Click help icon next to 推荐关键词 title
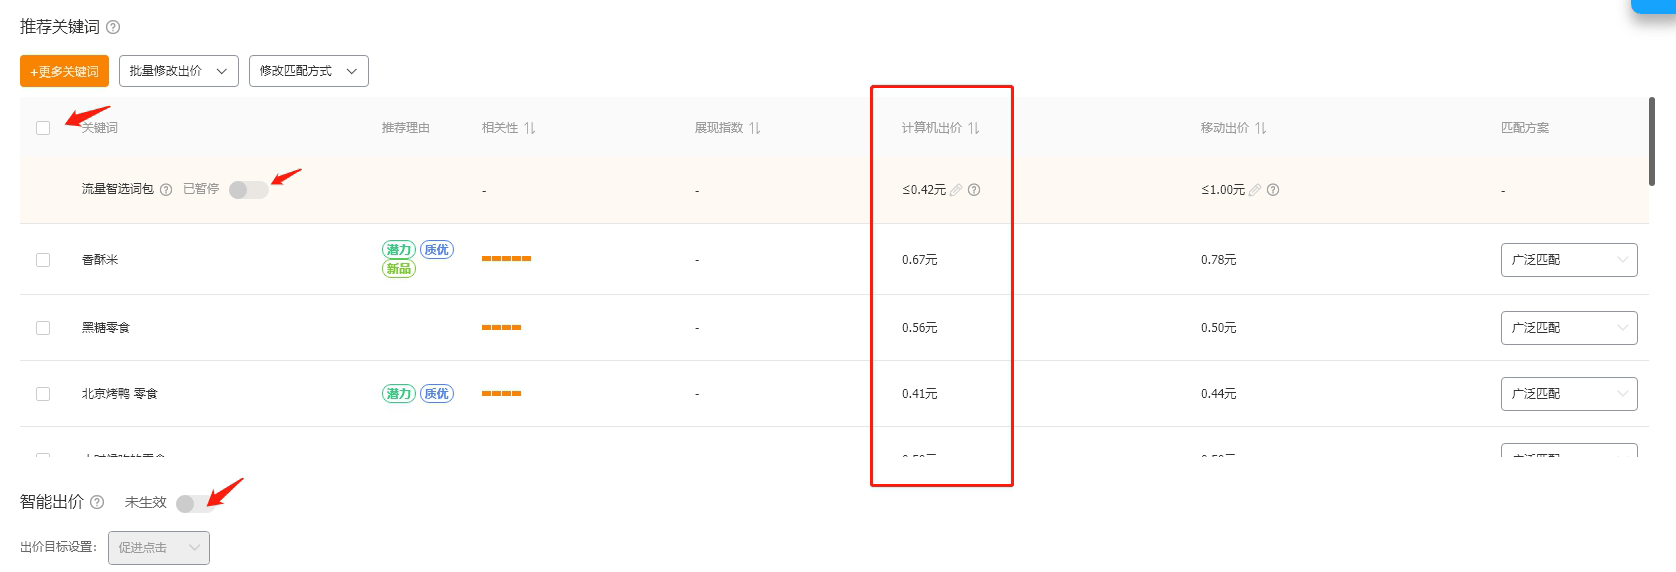Screen dimensions: 1676x572 click(x=113, y=27)
